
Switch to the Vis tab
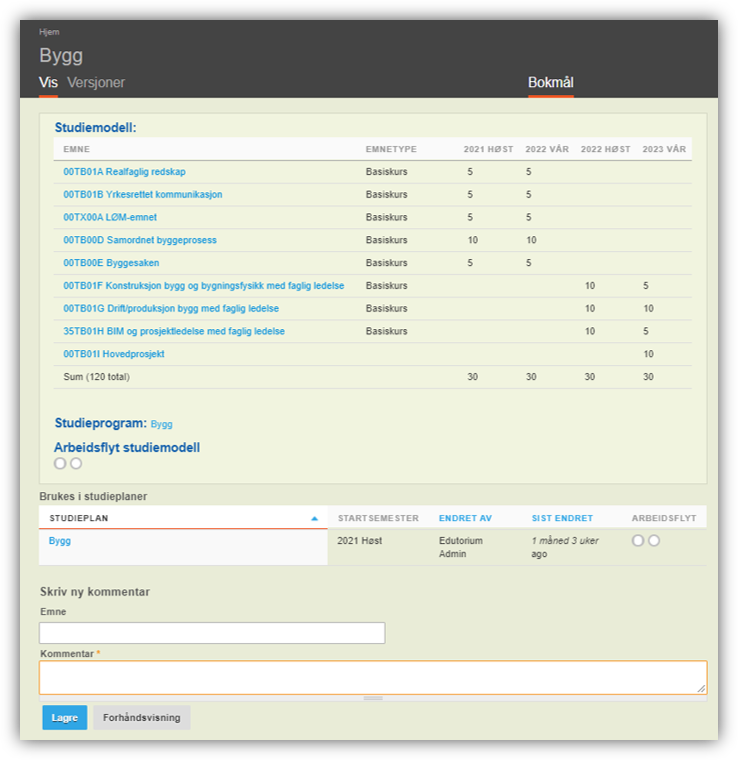click(x=48, y=82)
